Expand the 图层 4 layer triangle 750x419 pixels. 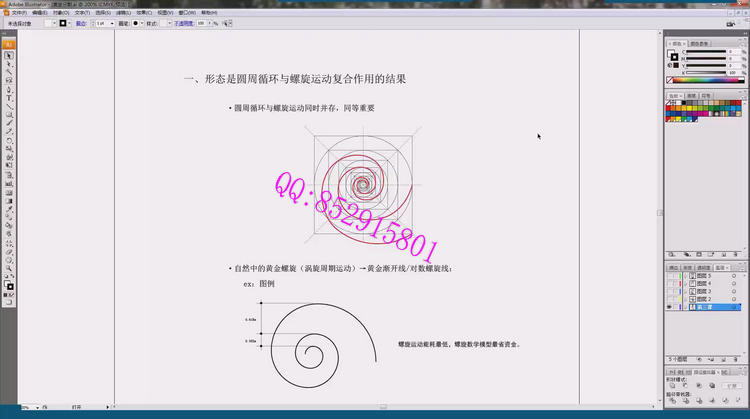(x=685, y=284)
